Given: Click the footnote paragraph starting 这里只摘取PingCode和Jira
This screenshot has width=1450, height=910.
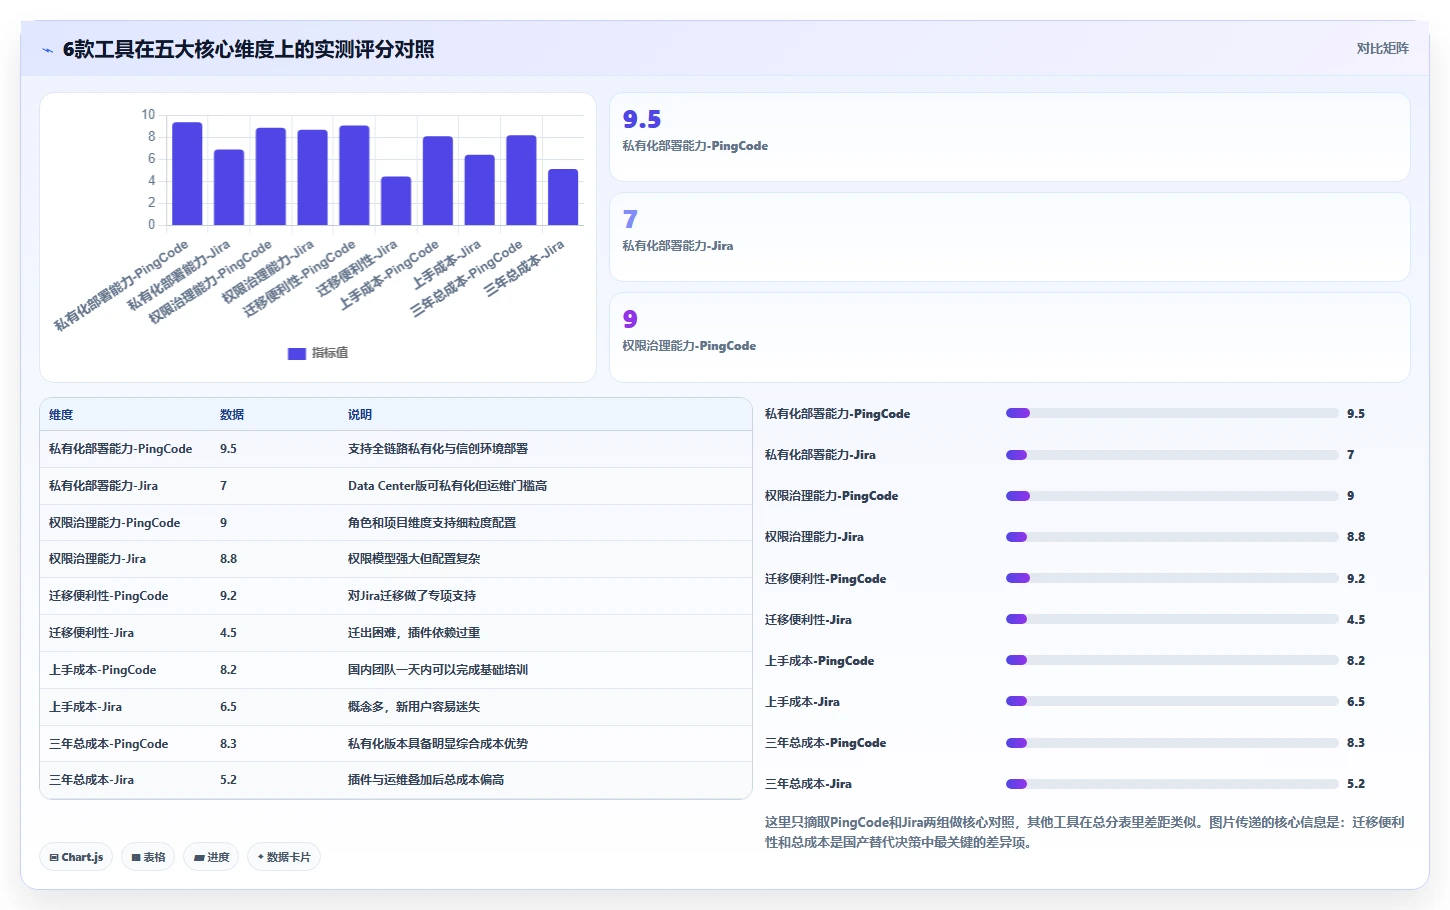Looking at the screenshot, I should tap(1085, 832).
